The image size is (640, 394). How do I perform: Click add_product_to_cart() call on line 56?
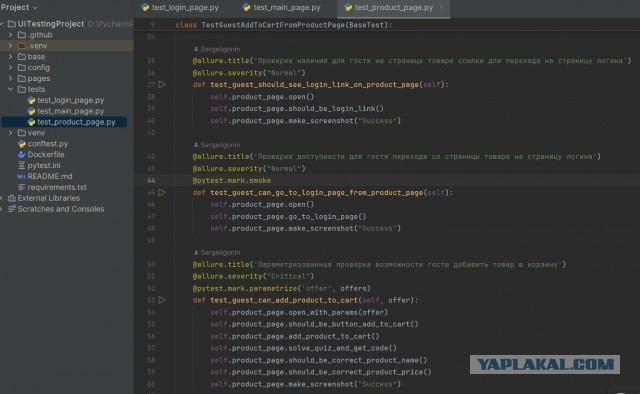coord(333,336)
